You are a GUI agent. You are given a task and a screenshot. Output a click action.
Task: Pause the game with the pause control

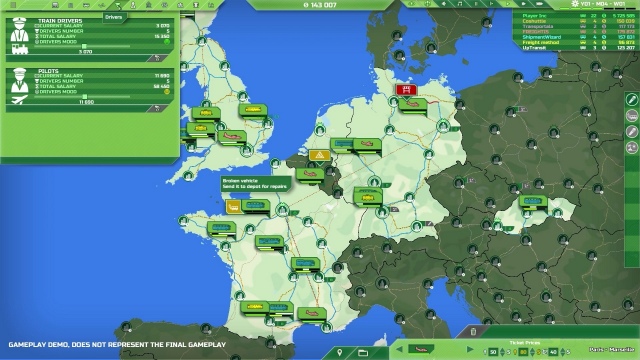(x=476, y=4)
